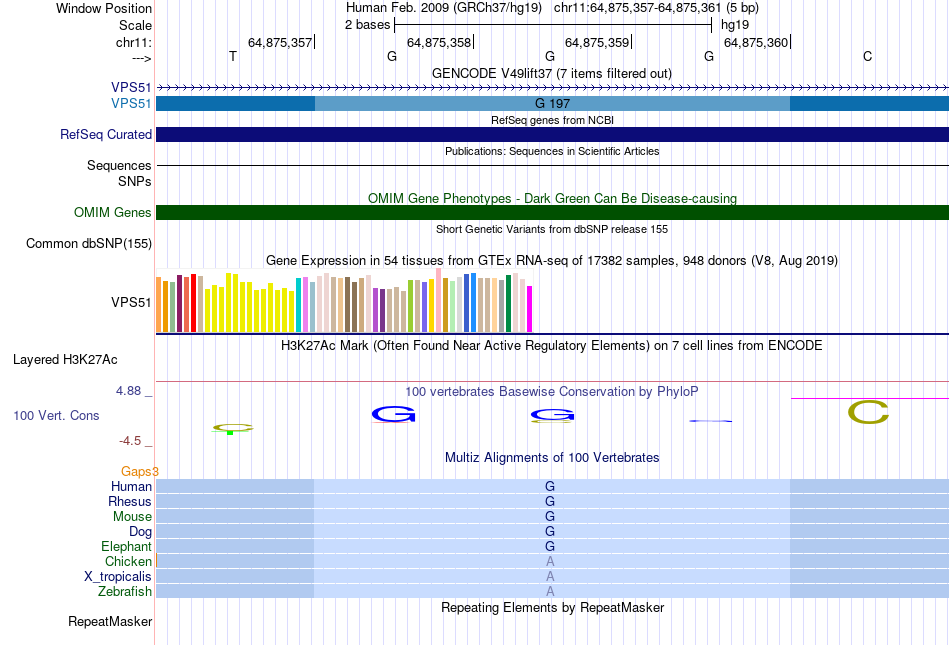Click the small C base in the sequence row
Viewport: 950px width, 645px height.
868,56
